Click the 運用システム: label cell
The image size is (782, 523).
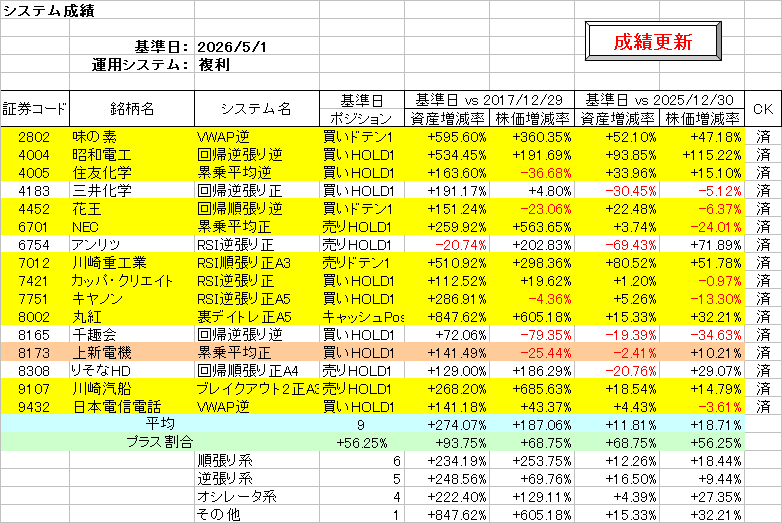[x=141, y=64]
